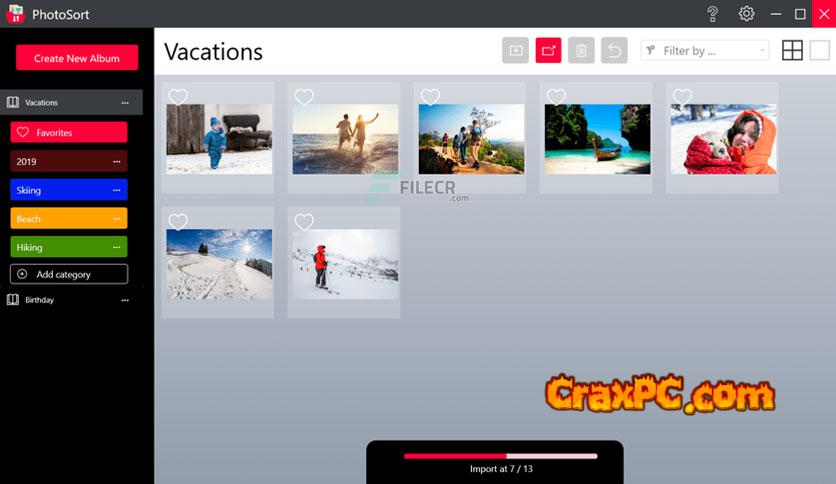
Task: Favorite the child in snow photo
Action: click(178, 96)
